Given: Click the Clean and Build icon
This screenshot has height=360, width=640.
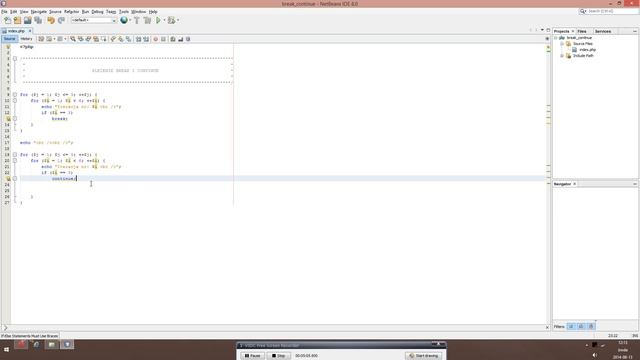Looking at the screenshot, I should (147, 20).
